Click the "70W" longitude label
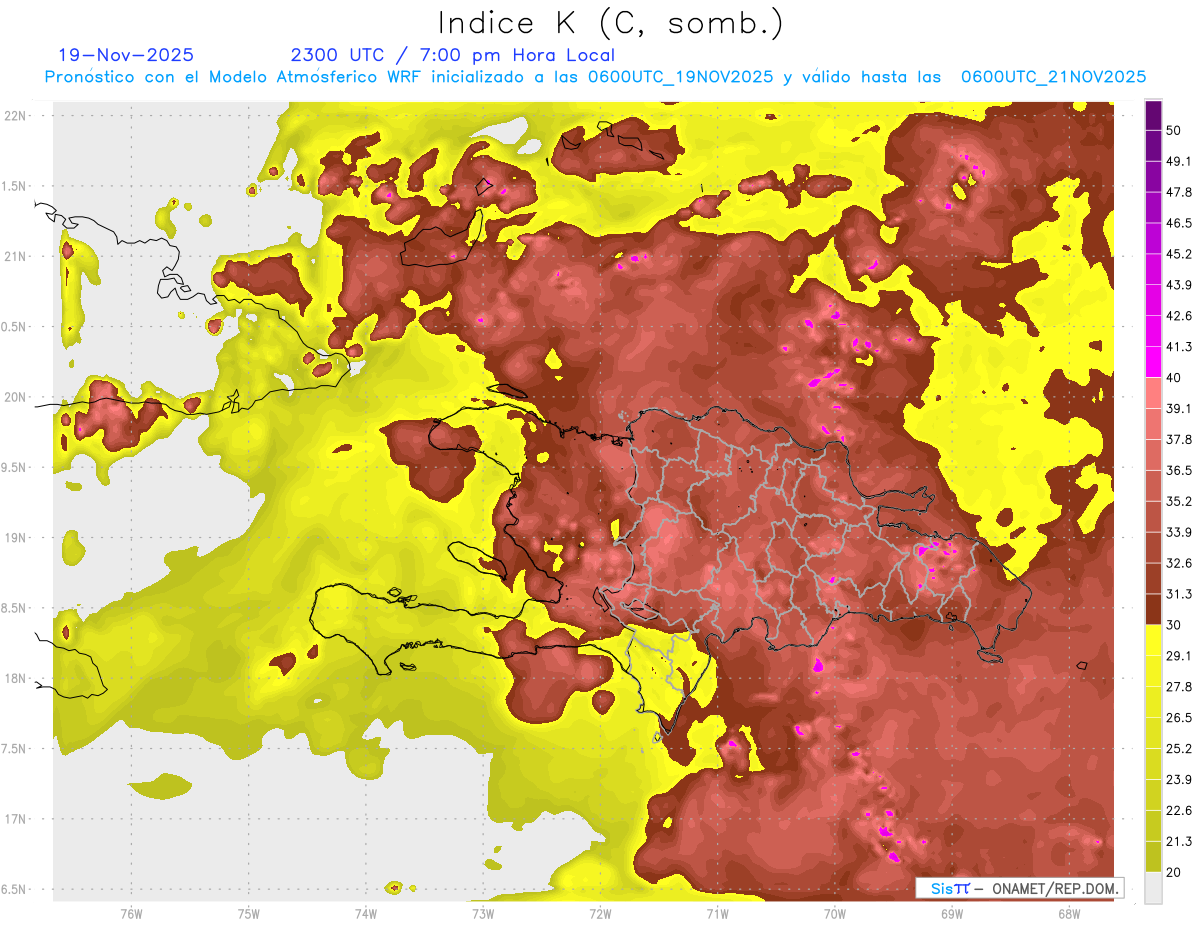This screenshot has width=1200, height=927. [835, 913]
